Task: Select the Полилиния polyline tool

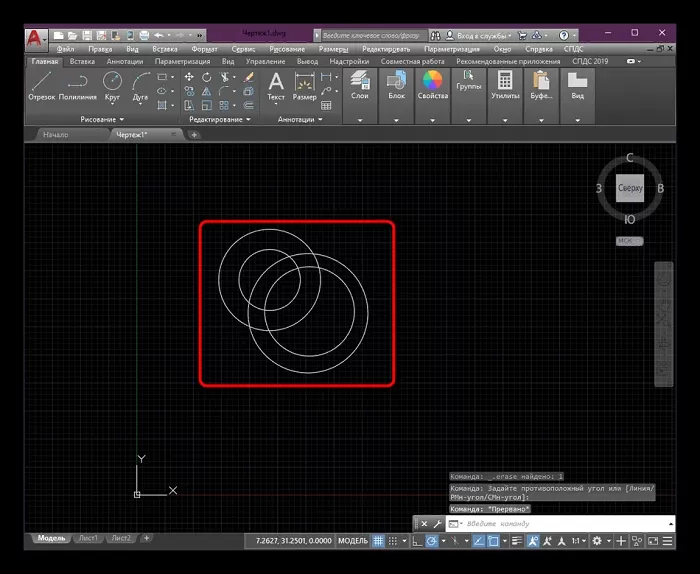Action: [x=77, y=86]
